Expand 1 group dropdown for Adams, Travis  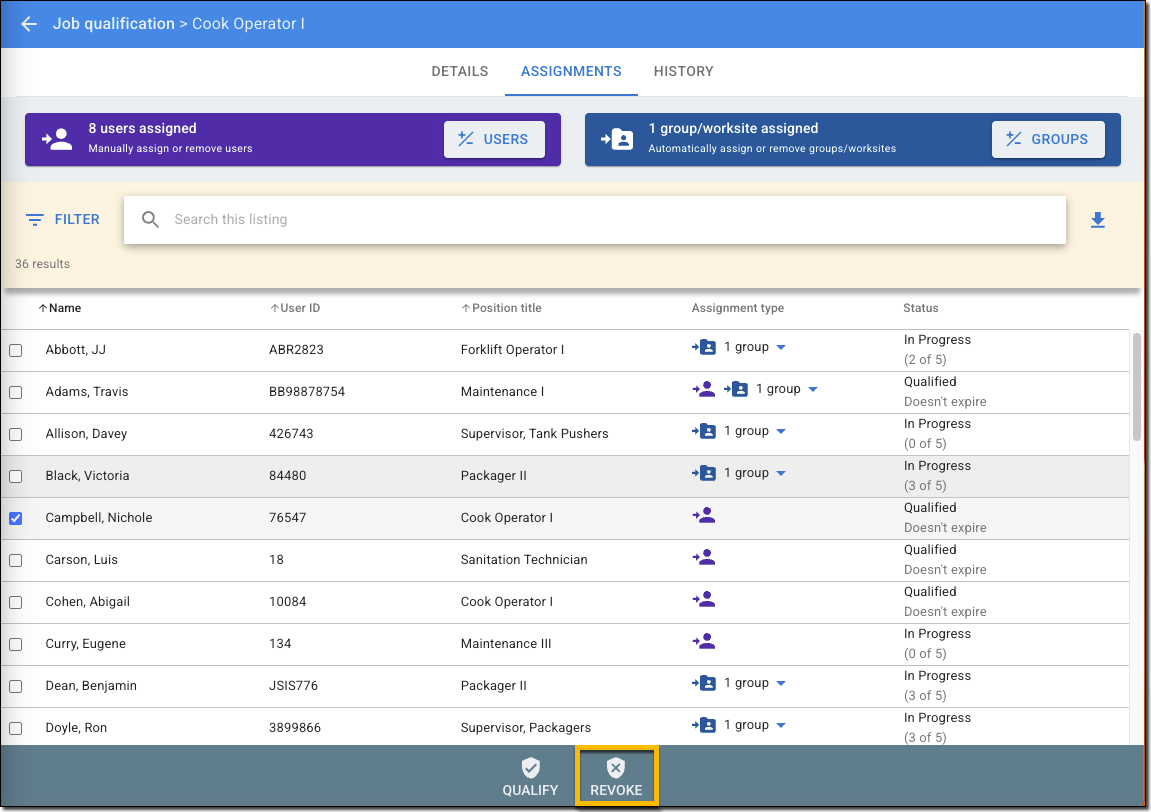click(813, 390)
